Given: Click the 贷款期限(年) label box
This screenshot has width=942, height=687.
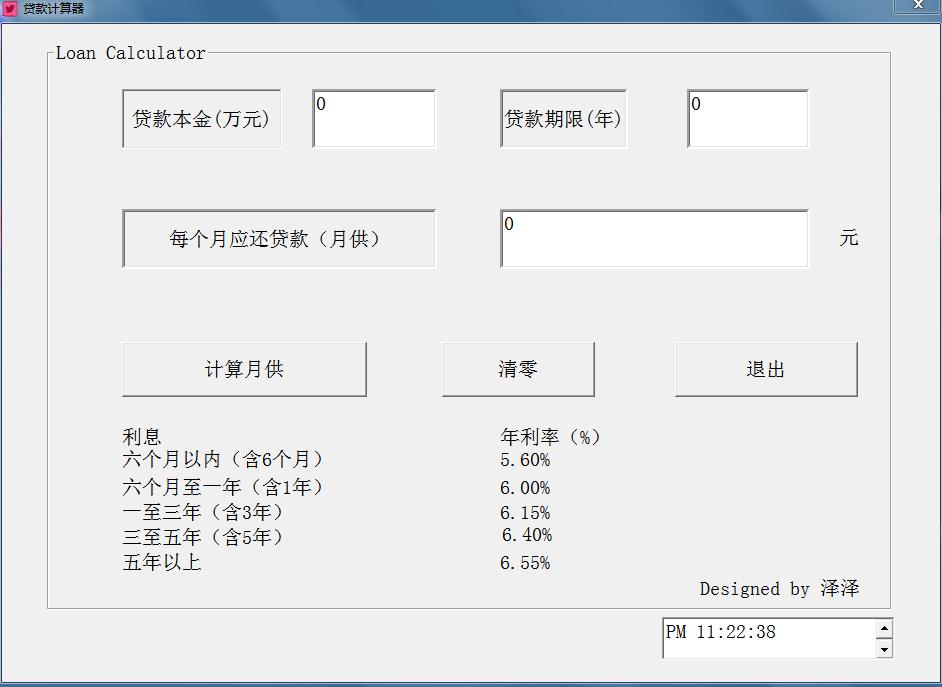Looking at the screenshot, I should point(563,118).
